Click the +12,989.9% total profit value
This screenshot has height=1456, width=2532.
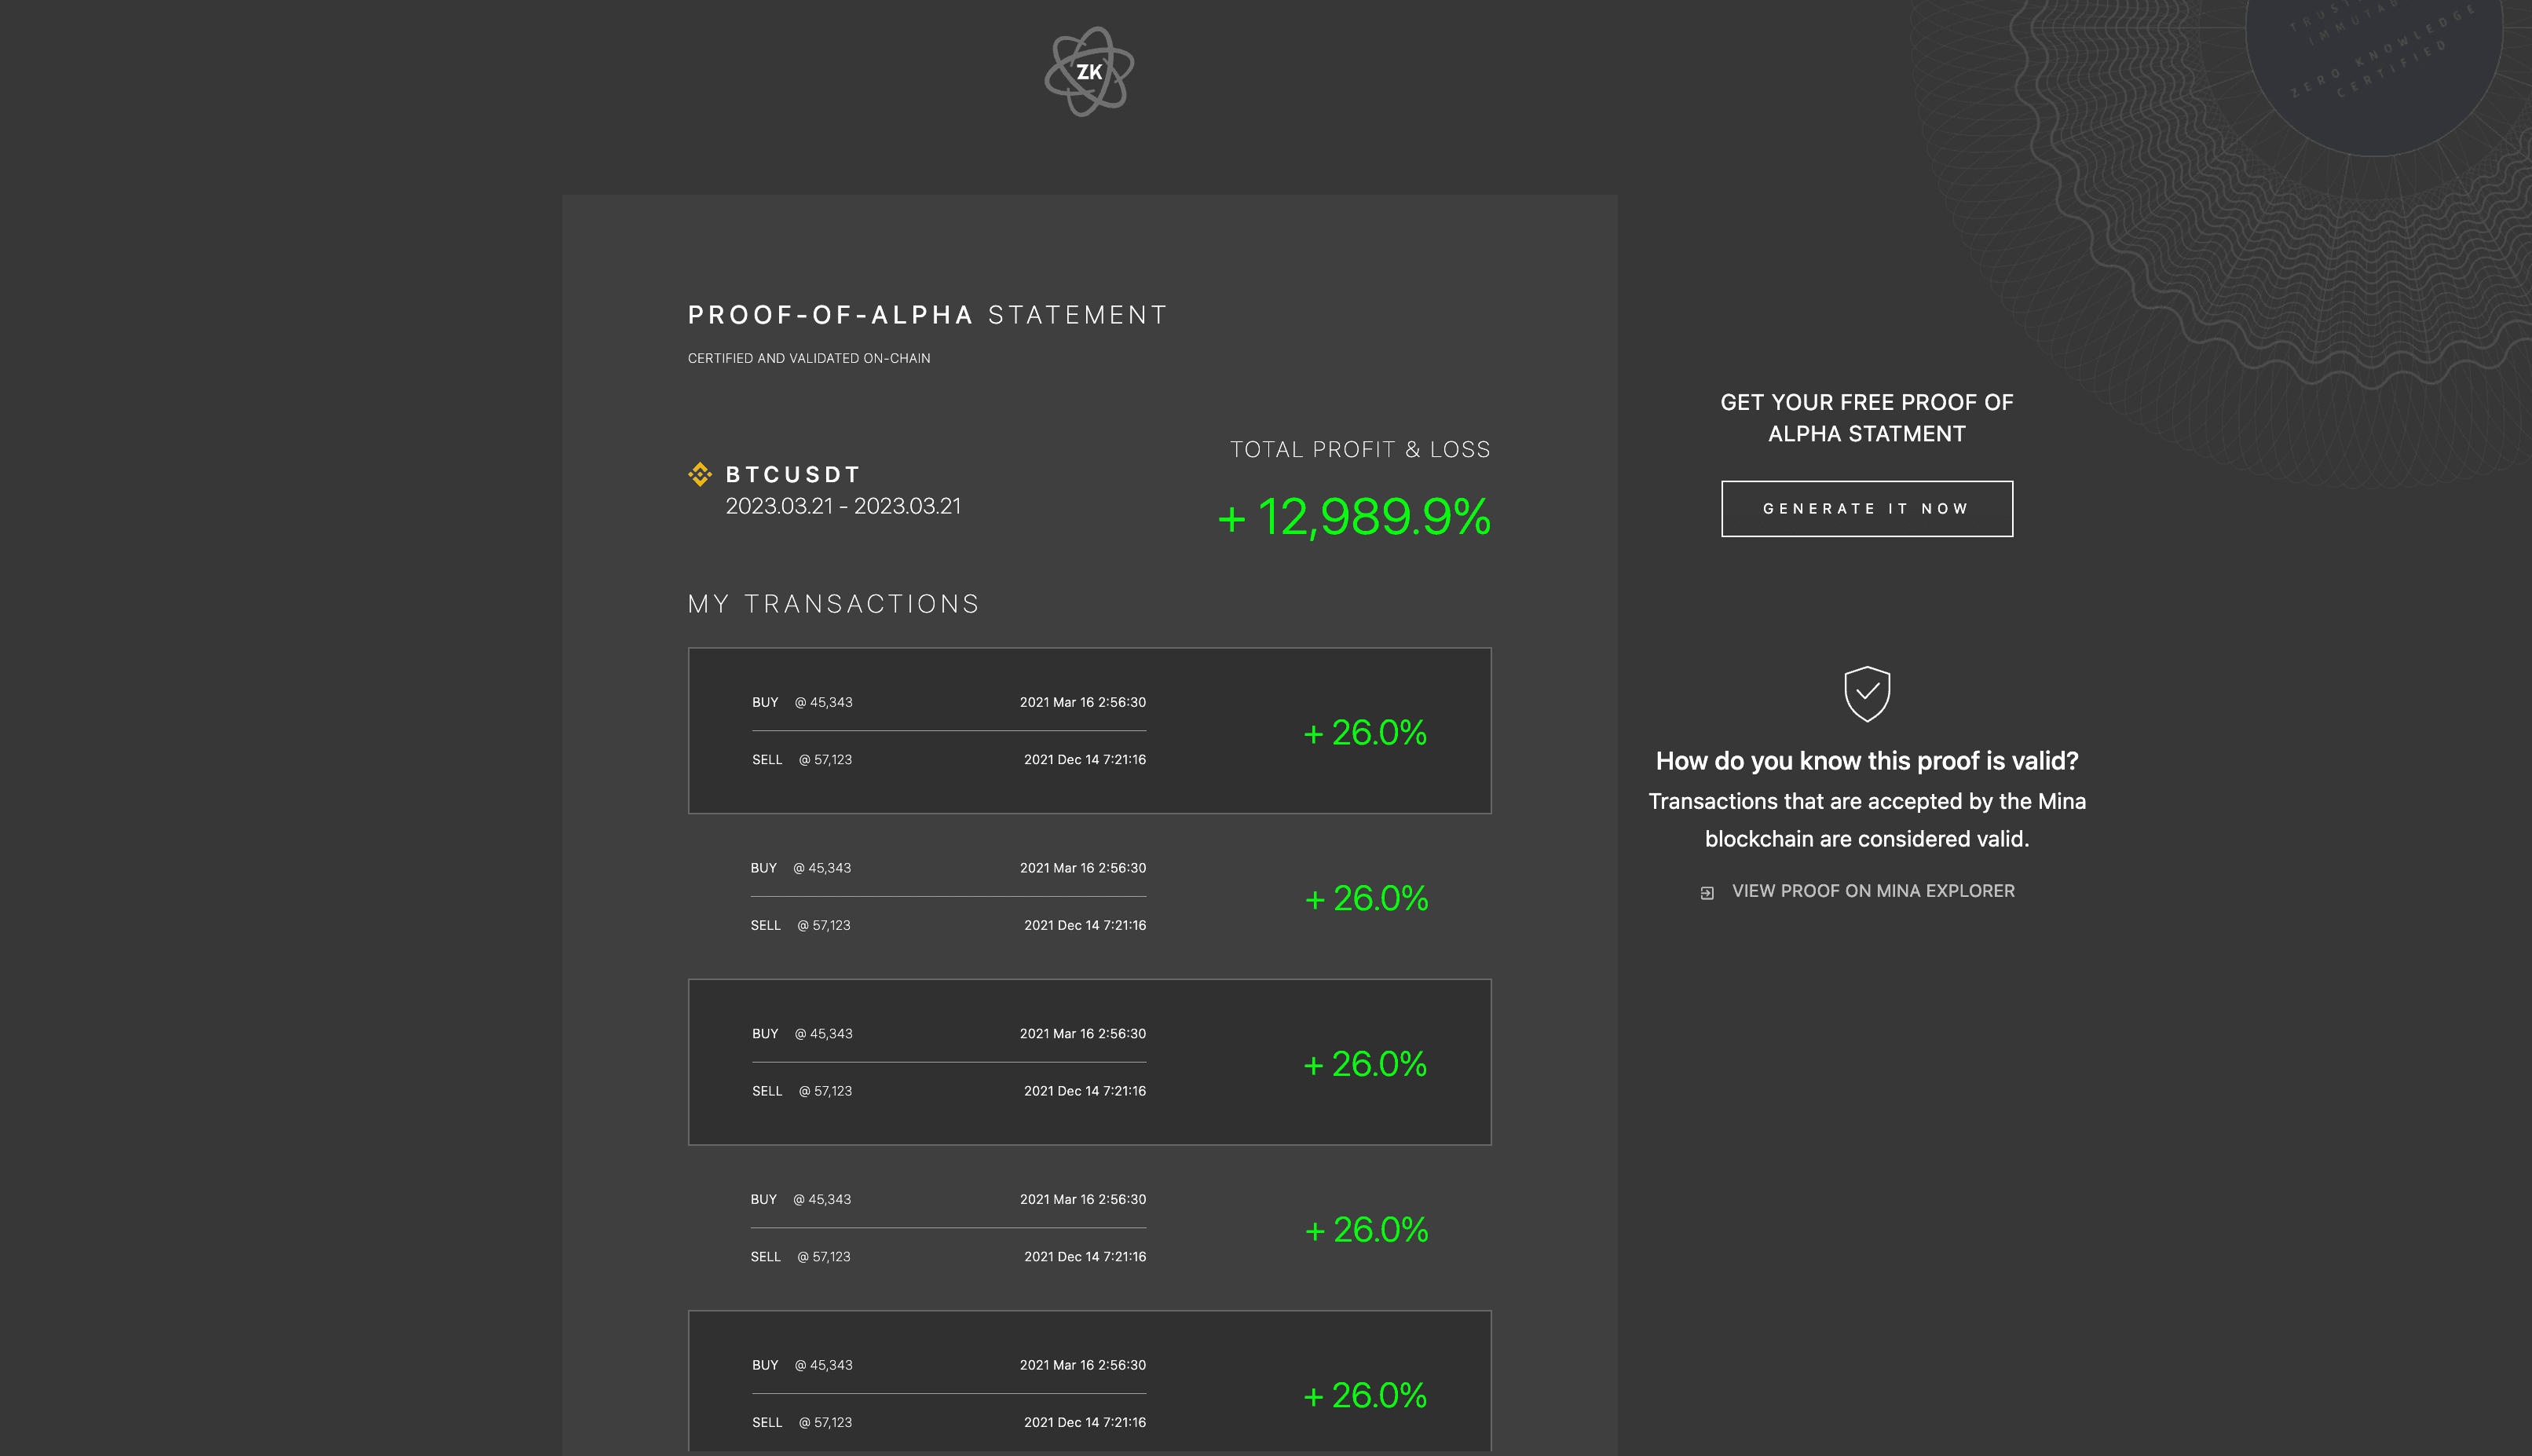point(1354,517)
